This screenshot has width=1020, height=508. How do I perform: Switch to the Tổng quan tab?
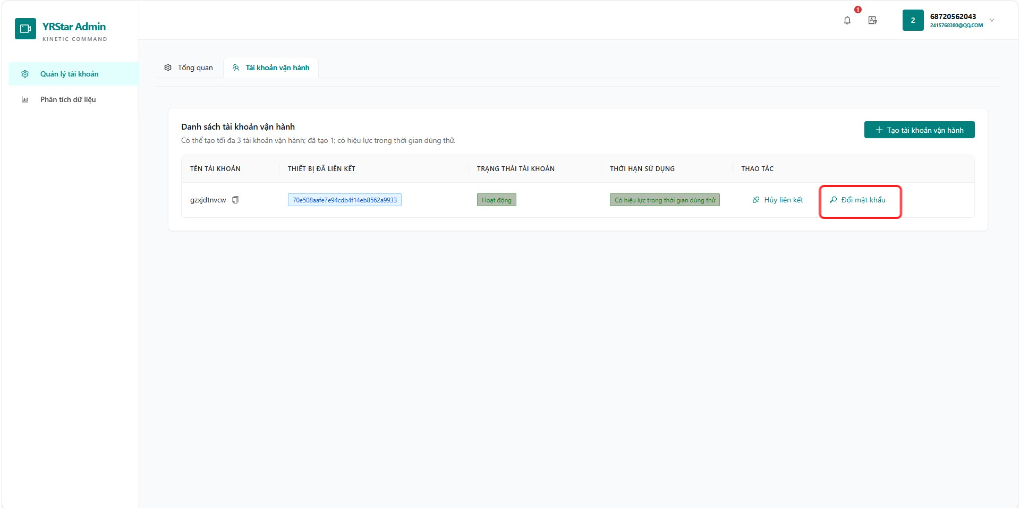(189, 68)
